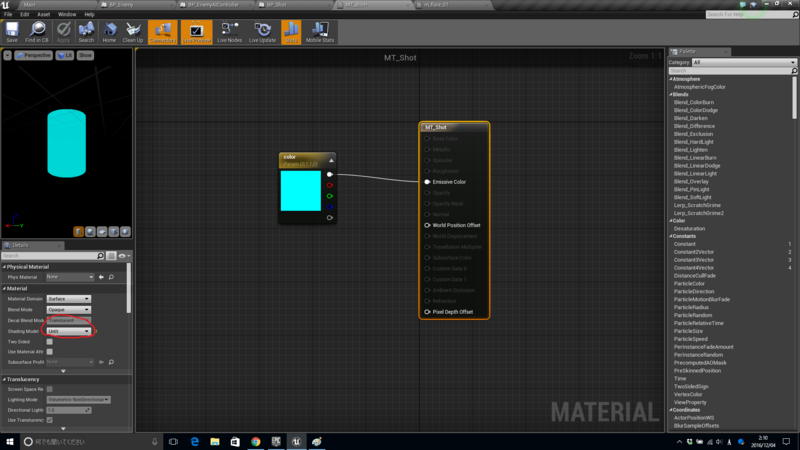Click blue channel output pin

[330, 207]
